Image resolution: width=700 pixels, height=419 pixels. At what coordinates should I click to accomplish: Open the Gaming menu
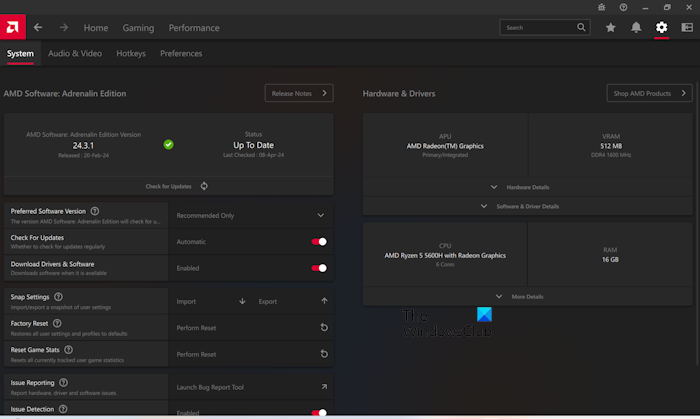click(138, 28)
